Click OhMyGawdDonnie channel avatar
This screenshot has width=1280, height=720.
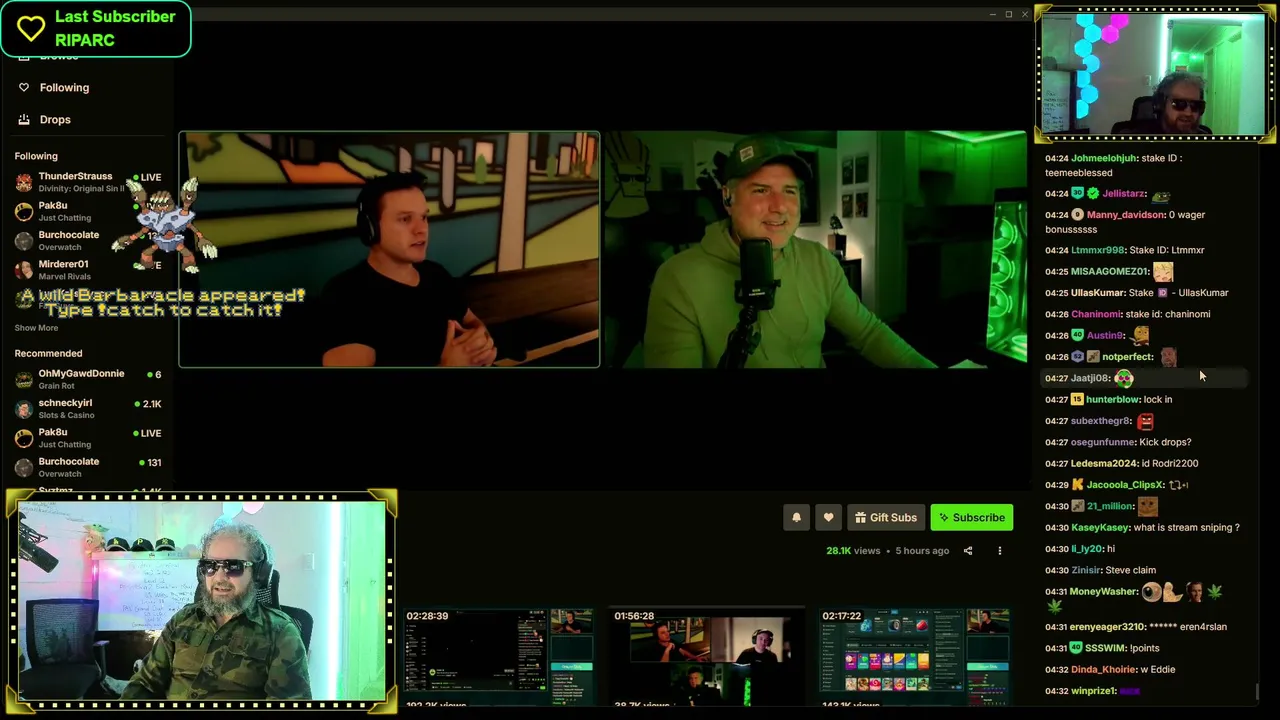click(x=24, y=379)
